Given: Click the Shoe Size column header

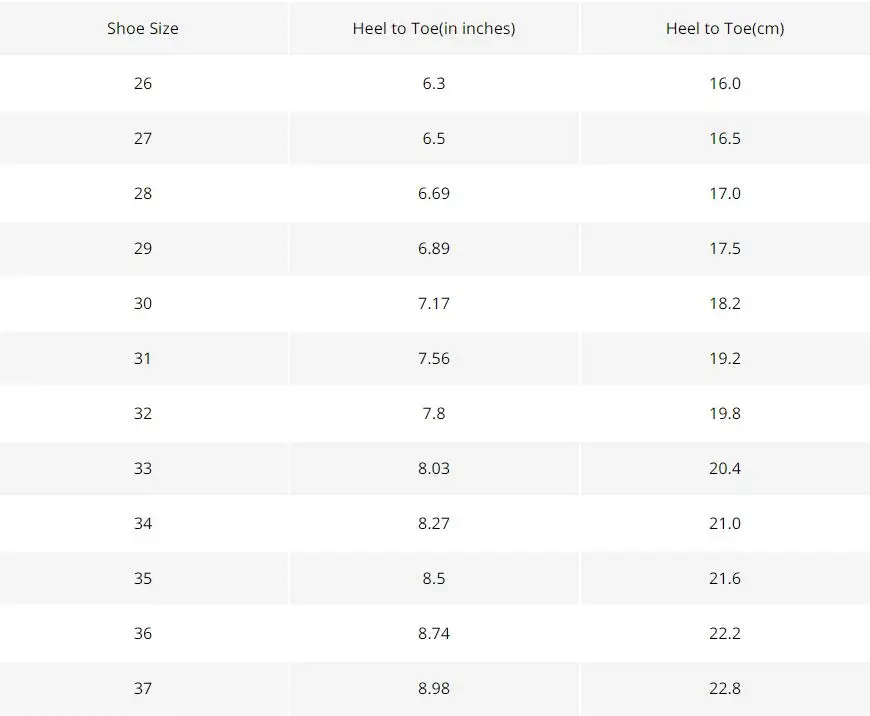Looking at the screenshot, I should click(143, 28).
